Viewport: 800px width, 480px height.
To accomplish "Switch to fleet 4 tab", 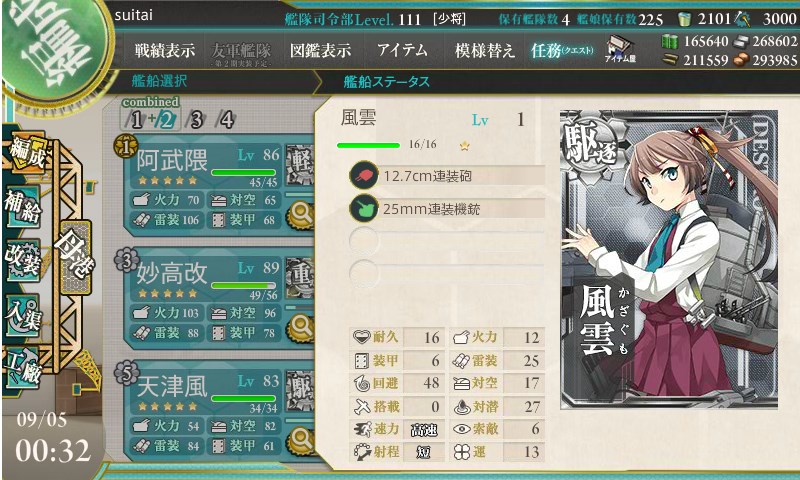I will click(226, 119).
